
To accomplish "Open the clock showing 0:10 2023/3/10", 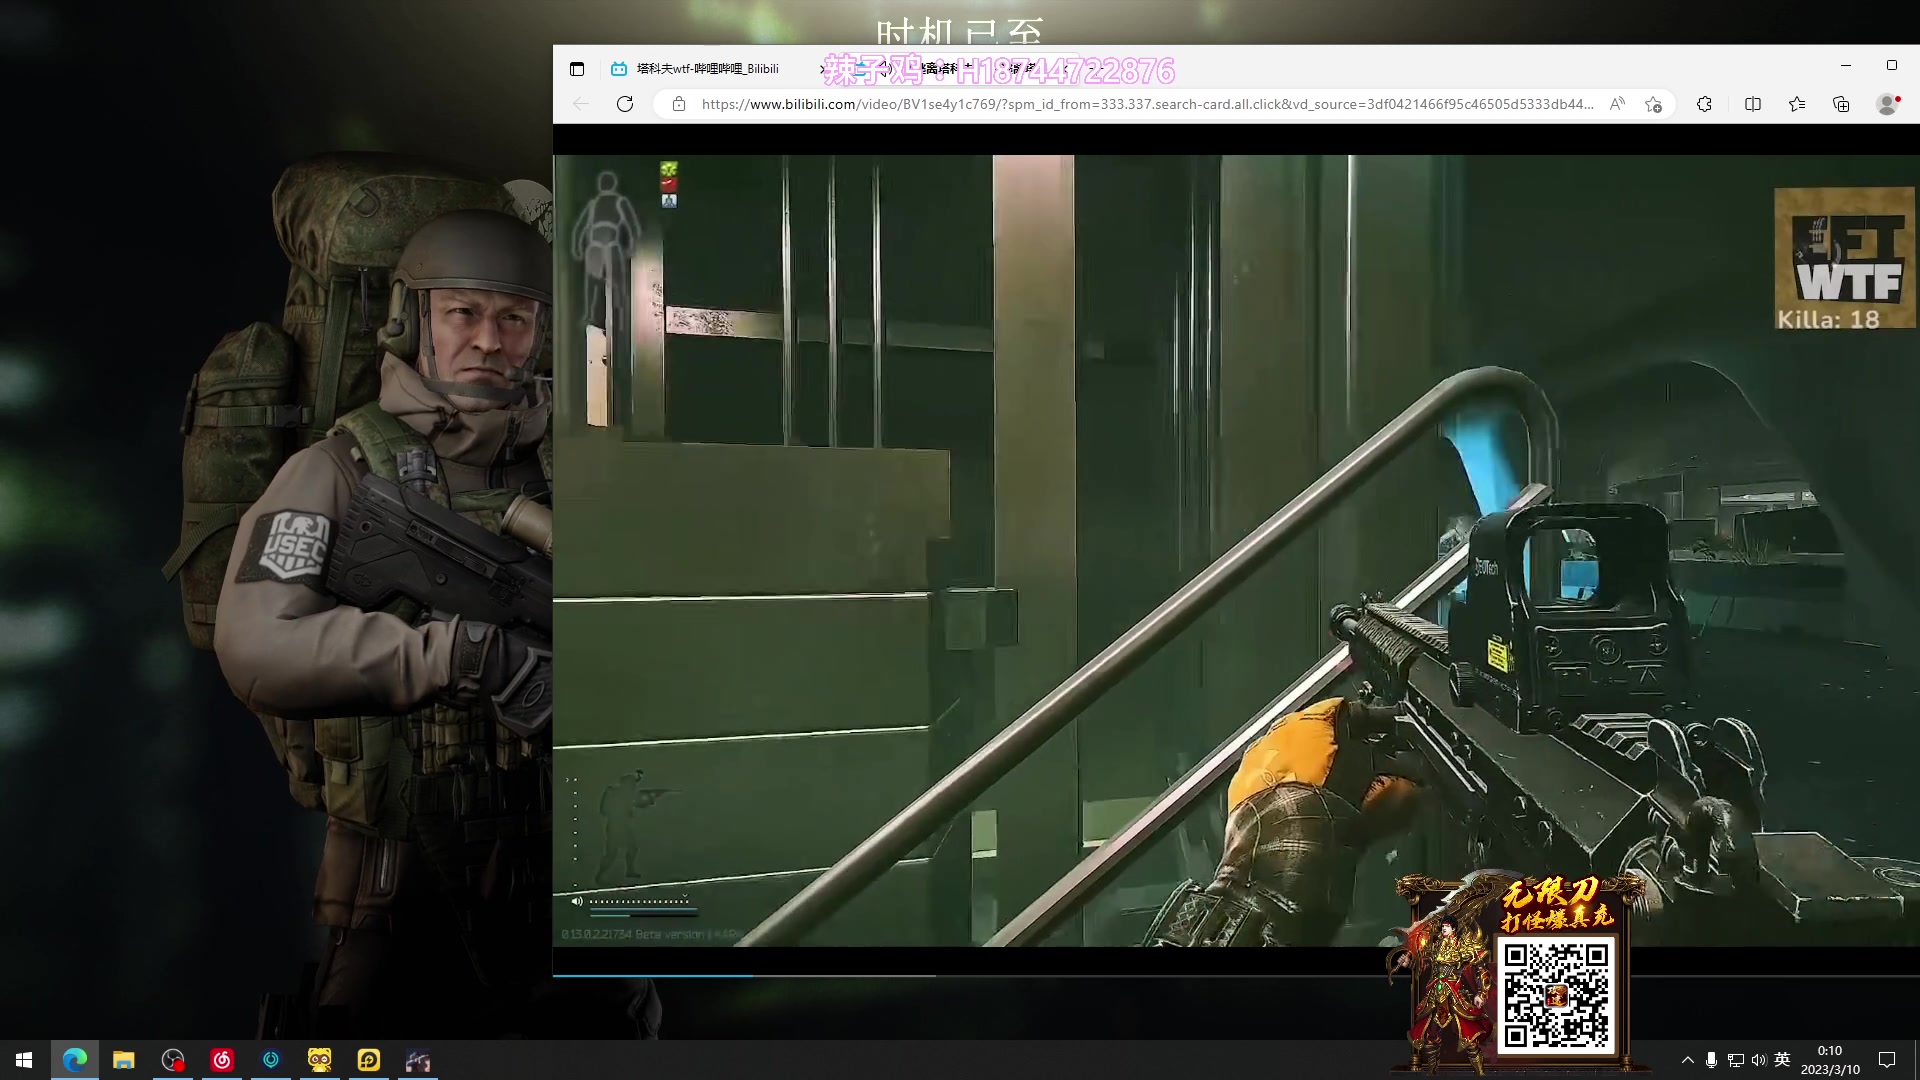I will [1830, 1060].
